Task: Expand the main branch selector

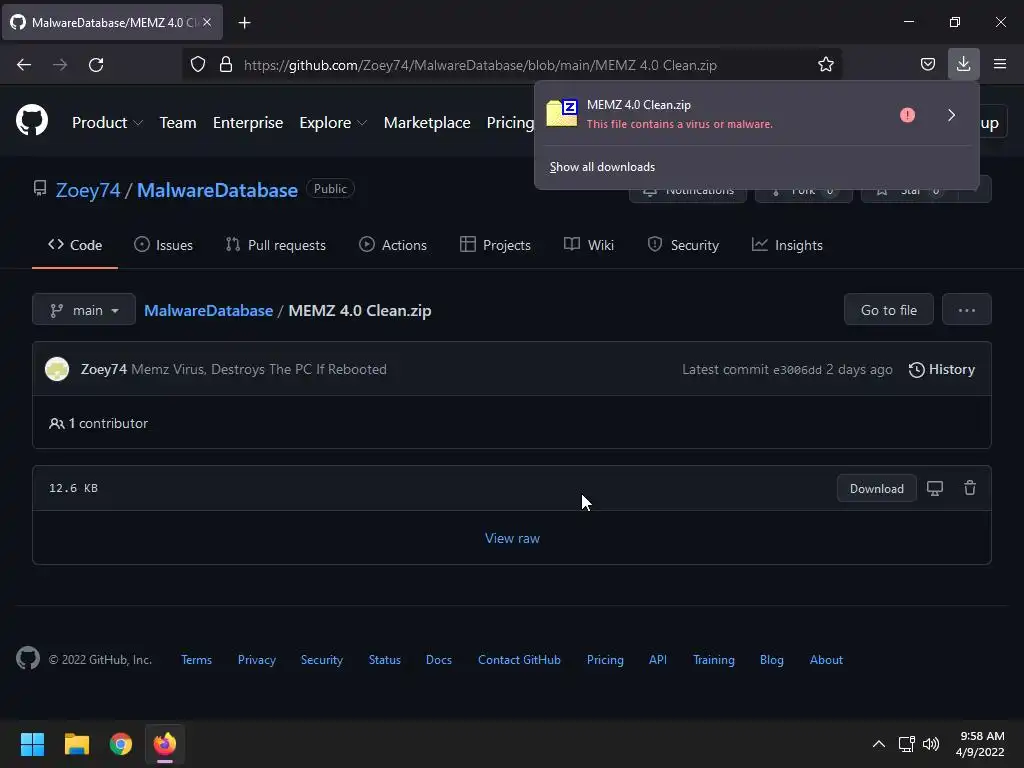Action: coord(84,310)
